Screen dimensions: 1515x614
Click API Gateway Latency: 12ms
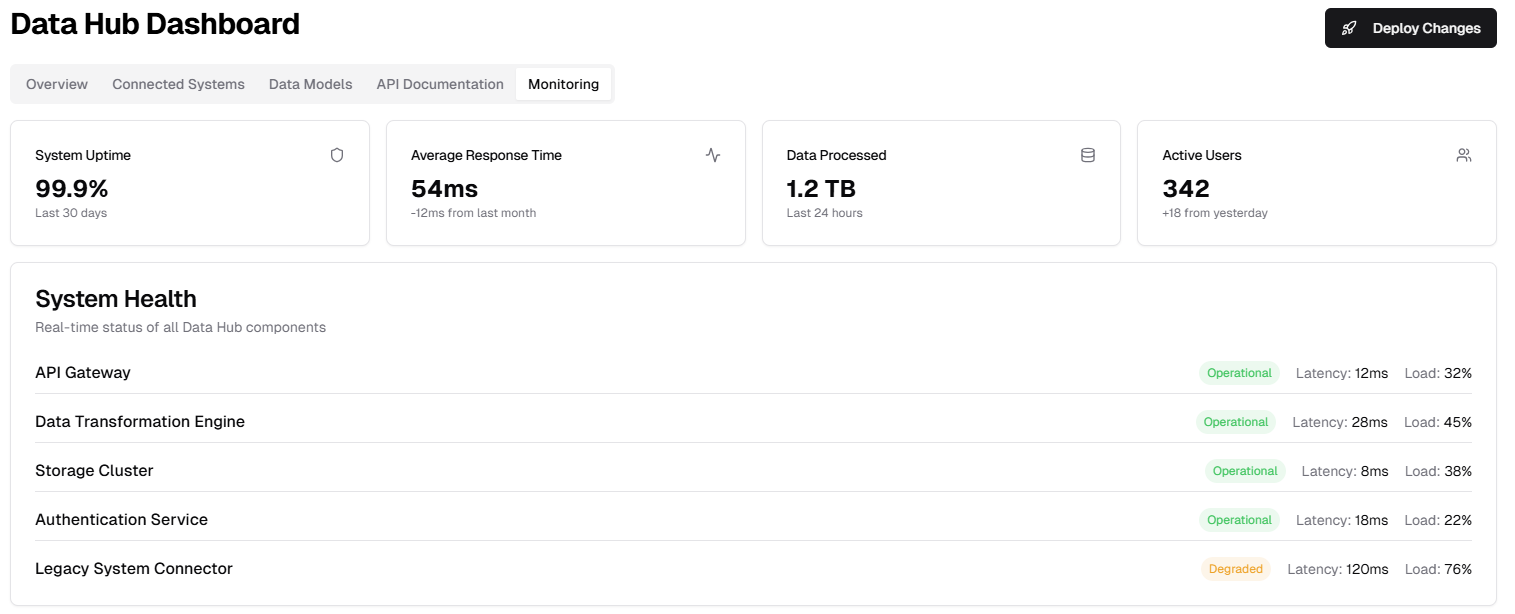(x=1342, y=373)
